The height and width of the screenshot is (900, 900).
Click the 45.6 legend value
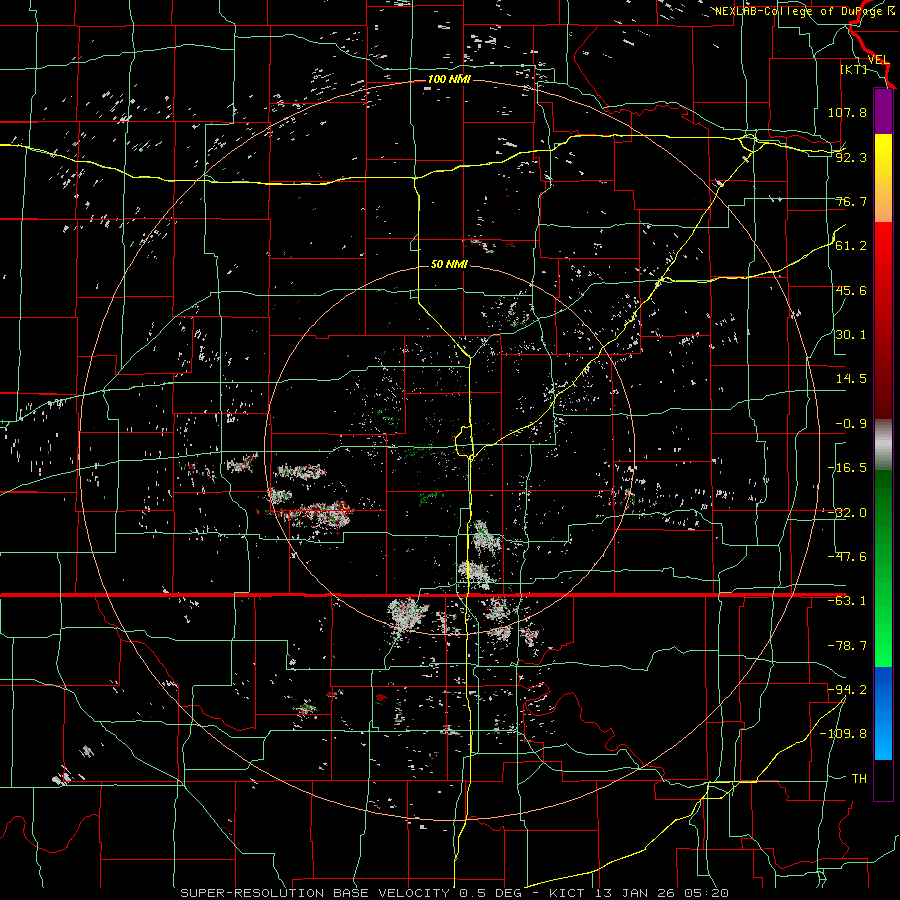click(x=851, y=290)
